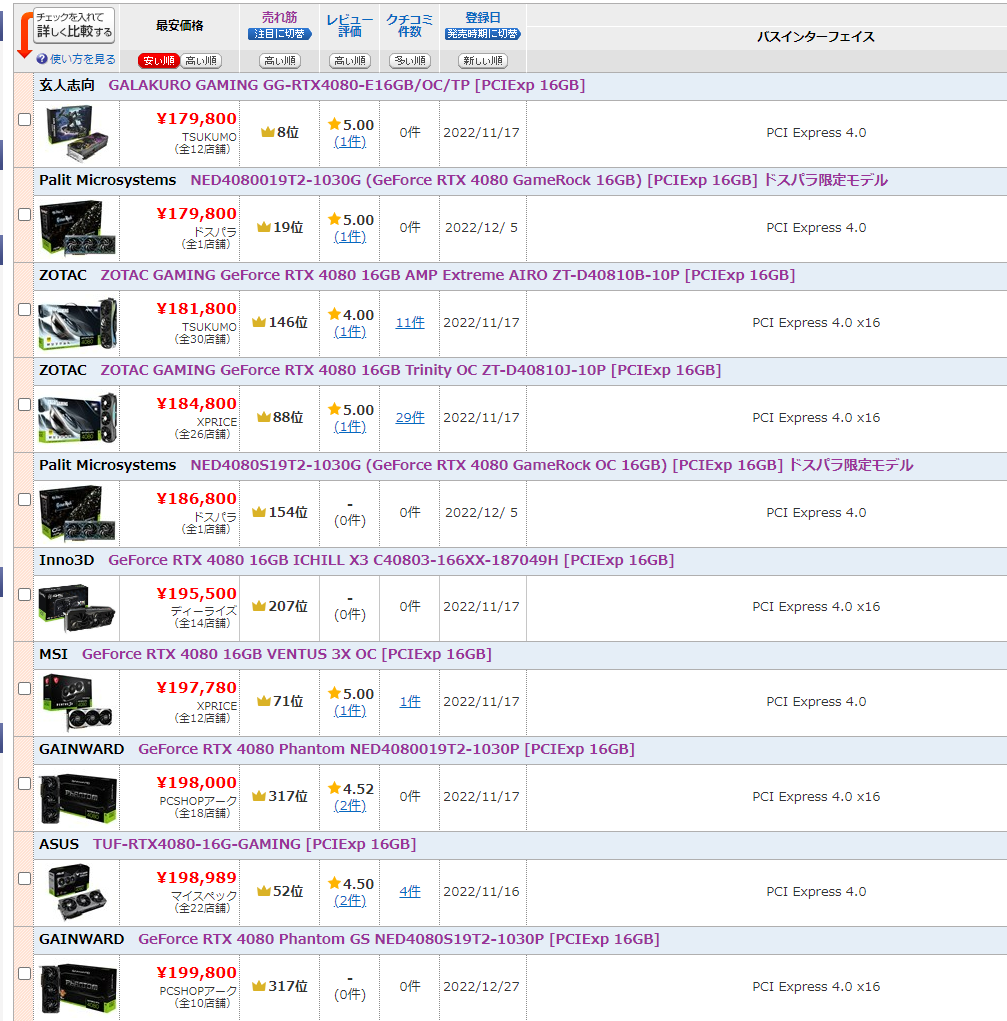Viewport: 1007px width, 1021px height.
Task: Open the GAINWARD Phantom NED4080019T2 thumbnail
Action: click(78, 798)
